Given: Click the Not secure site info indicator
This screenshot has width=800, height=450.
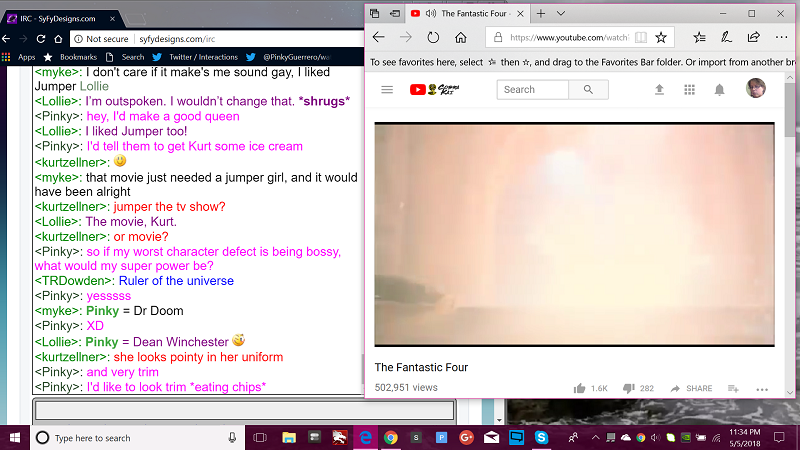Looking at the screenshot, I should coord(102,39).
